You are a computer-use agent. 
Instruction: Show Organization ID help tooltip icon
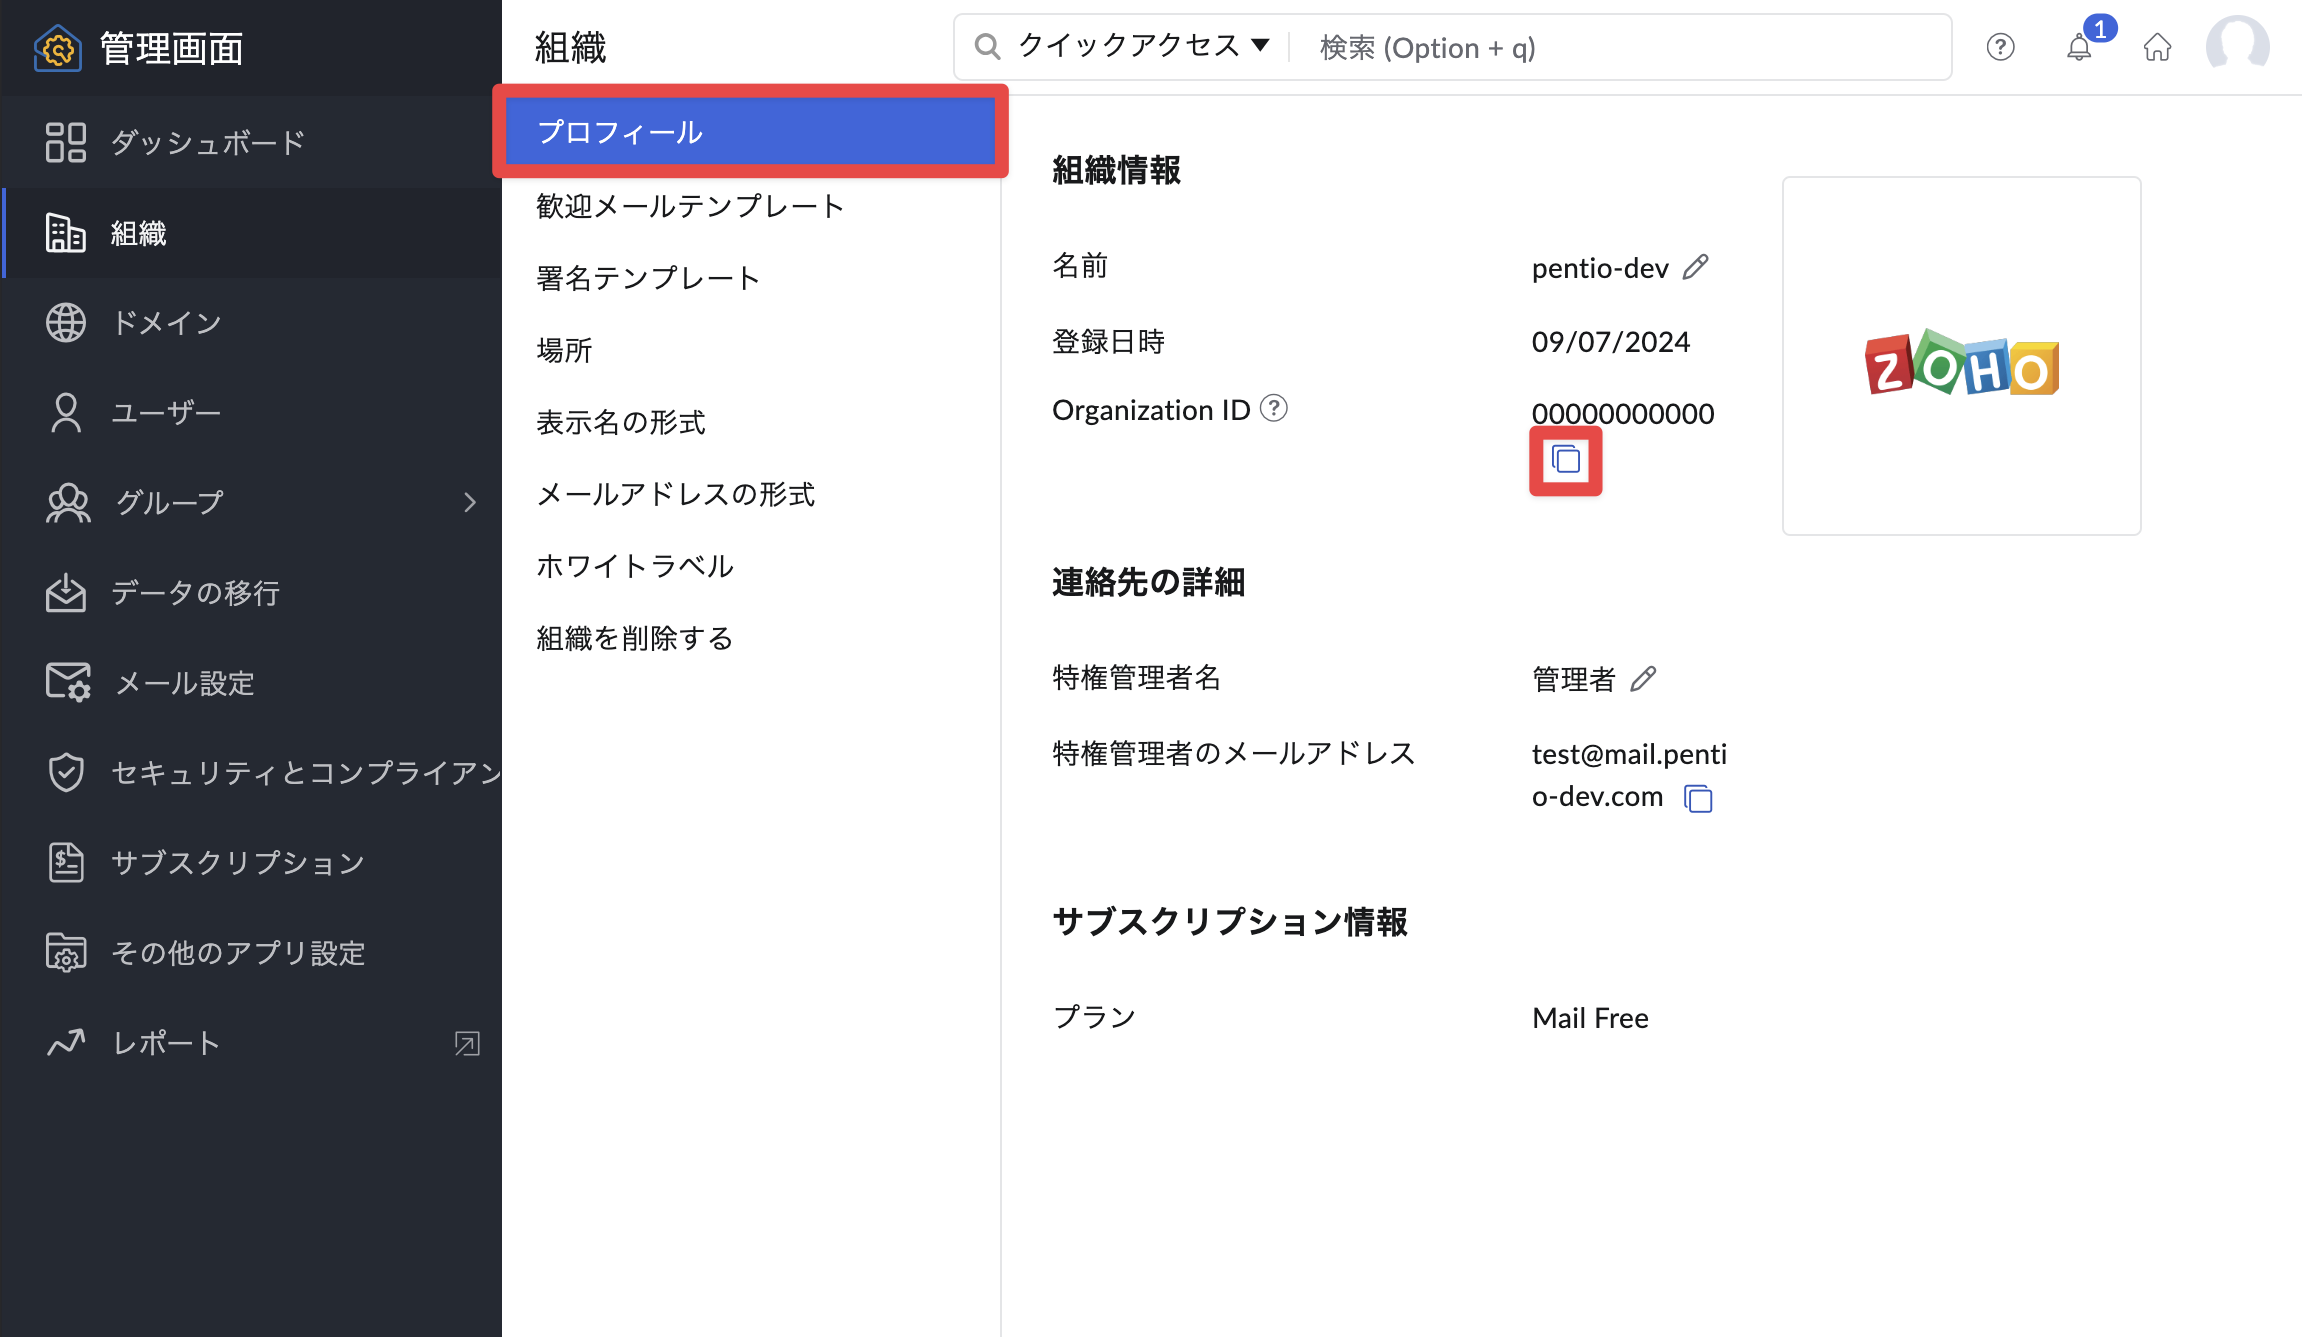pyautogui.click(x=1274, y=408)
